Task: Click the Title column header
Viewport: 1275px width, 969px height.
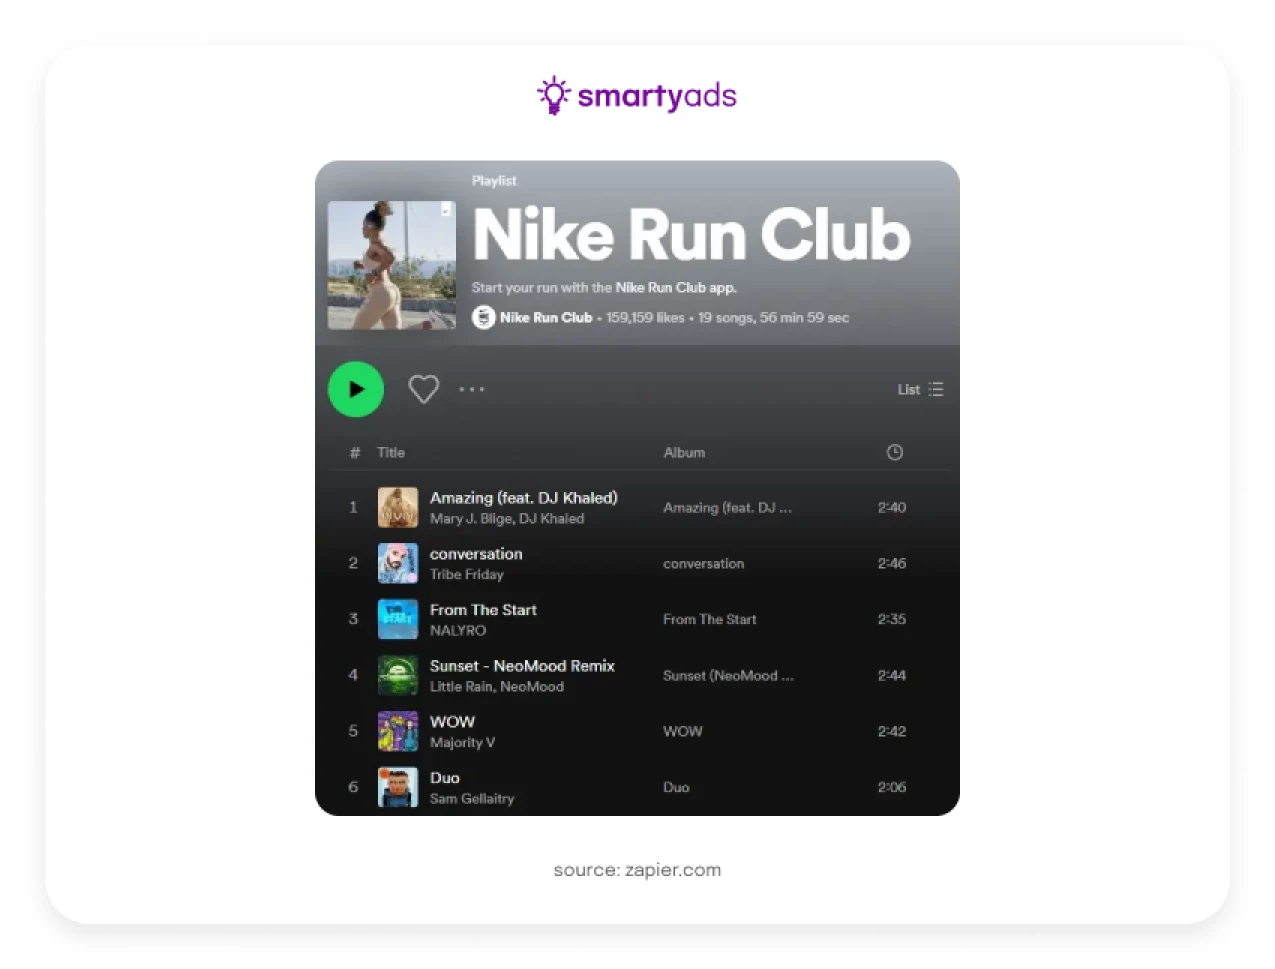Action: 391,453
